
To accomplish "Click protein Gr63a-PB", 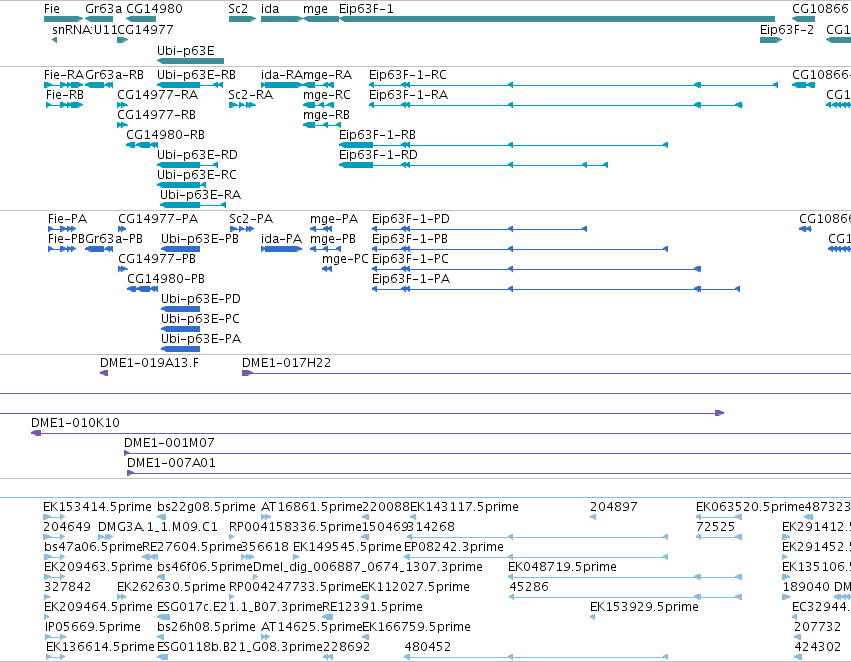I will [x=99, y=249].
